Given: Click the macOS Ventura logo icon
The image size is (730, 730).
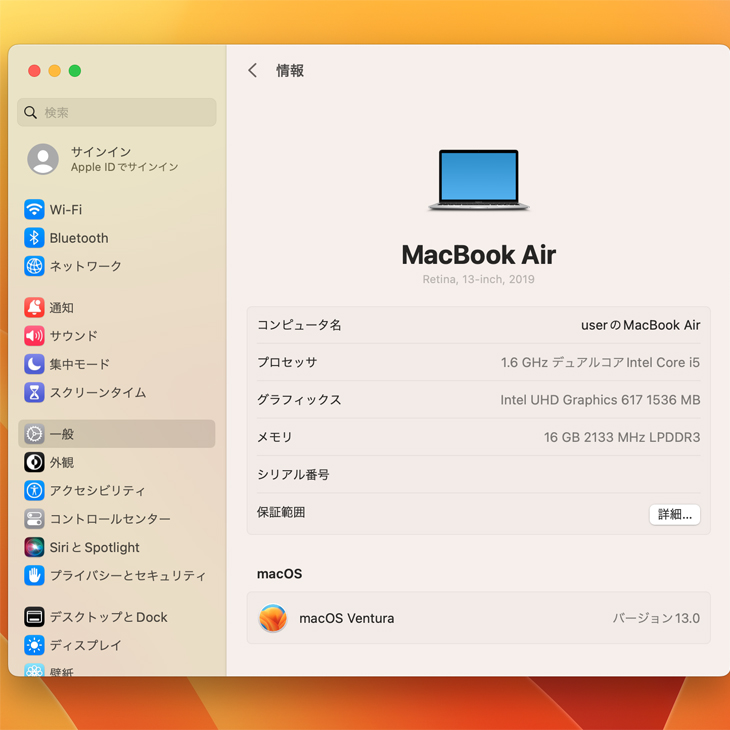Looking at the screenshot, I should 273,618.
